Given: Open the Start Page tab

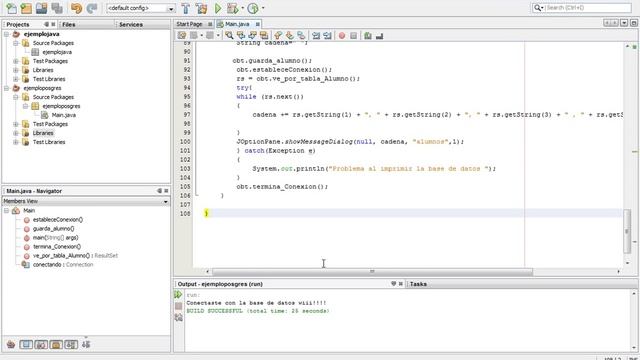Looking at the screenshot, I should click(189, 24).
